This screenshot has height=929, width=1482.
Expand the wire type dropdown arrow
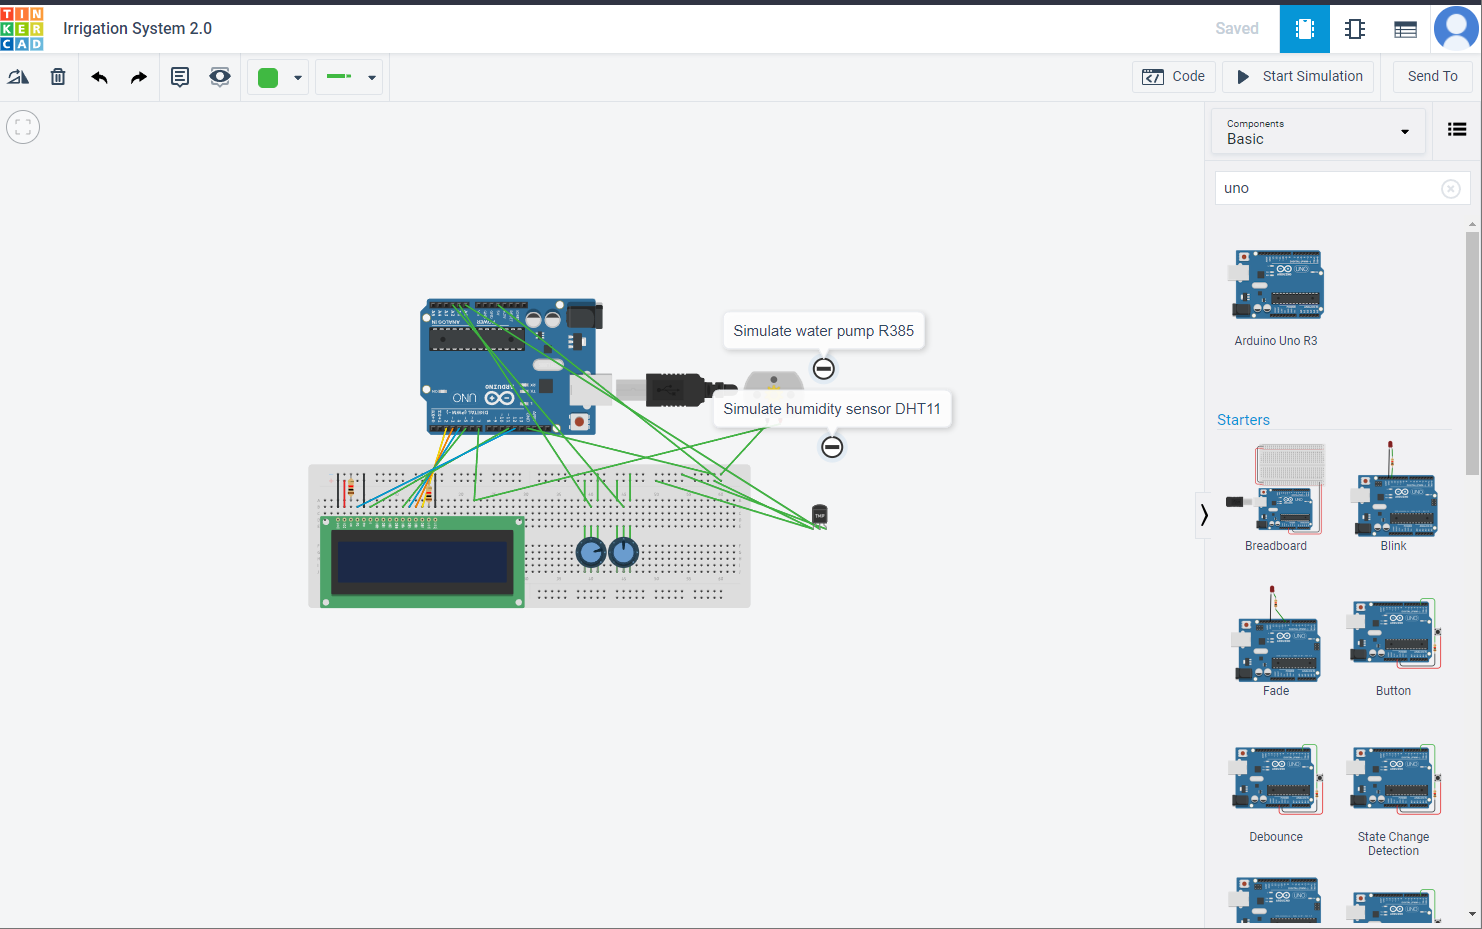tap(372, 78)
